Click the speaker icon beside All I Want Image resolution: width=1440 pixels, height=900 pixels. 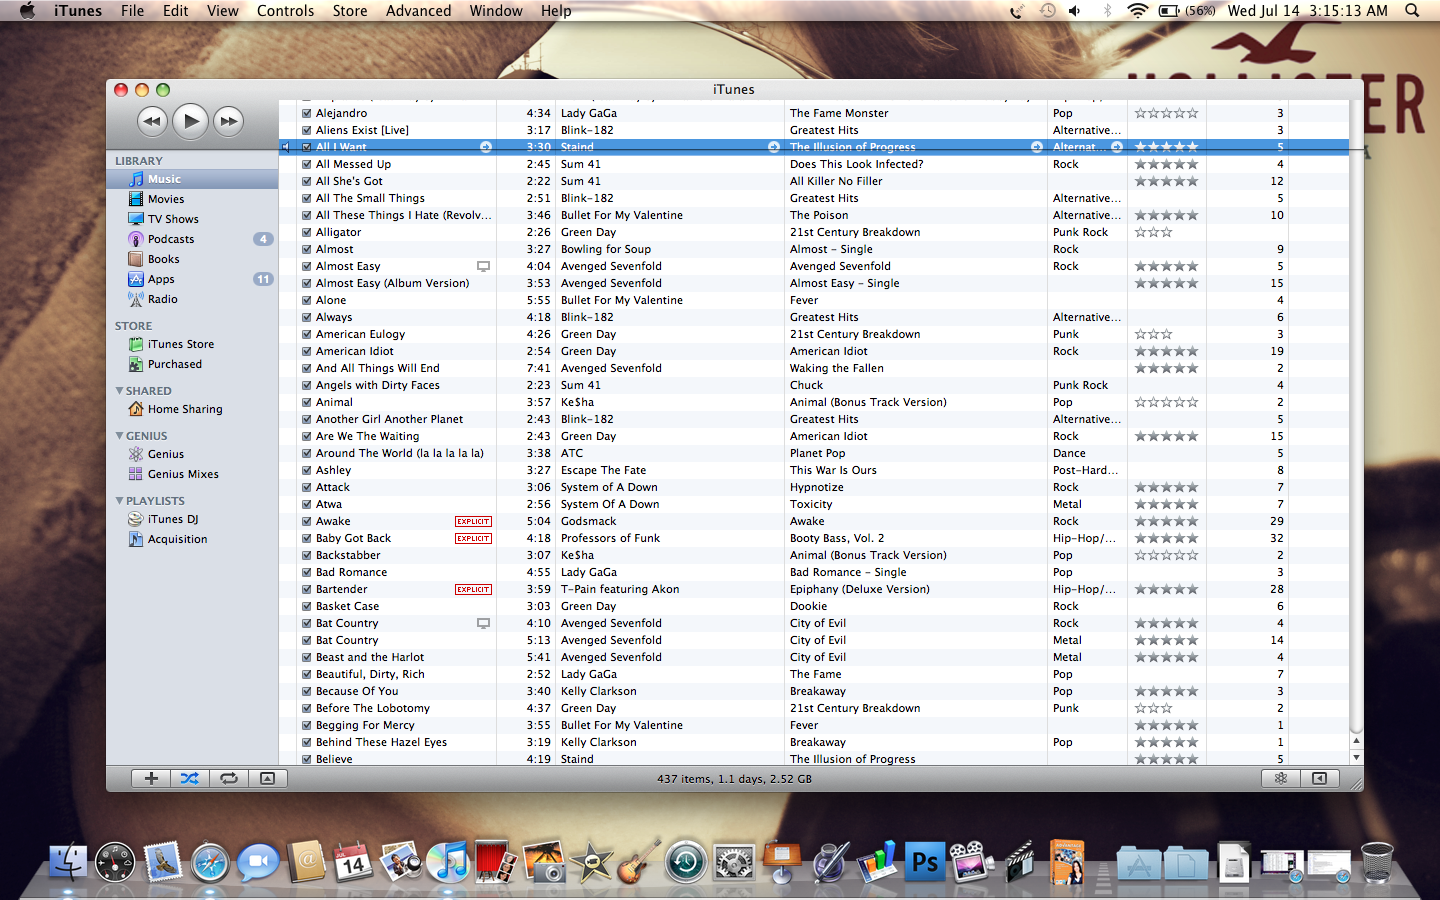point(286,147)
